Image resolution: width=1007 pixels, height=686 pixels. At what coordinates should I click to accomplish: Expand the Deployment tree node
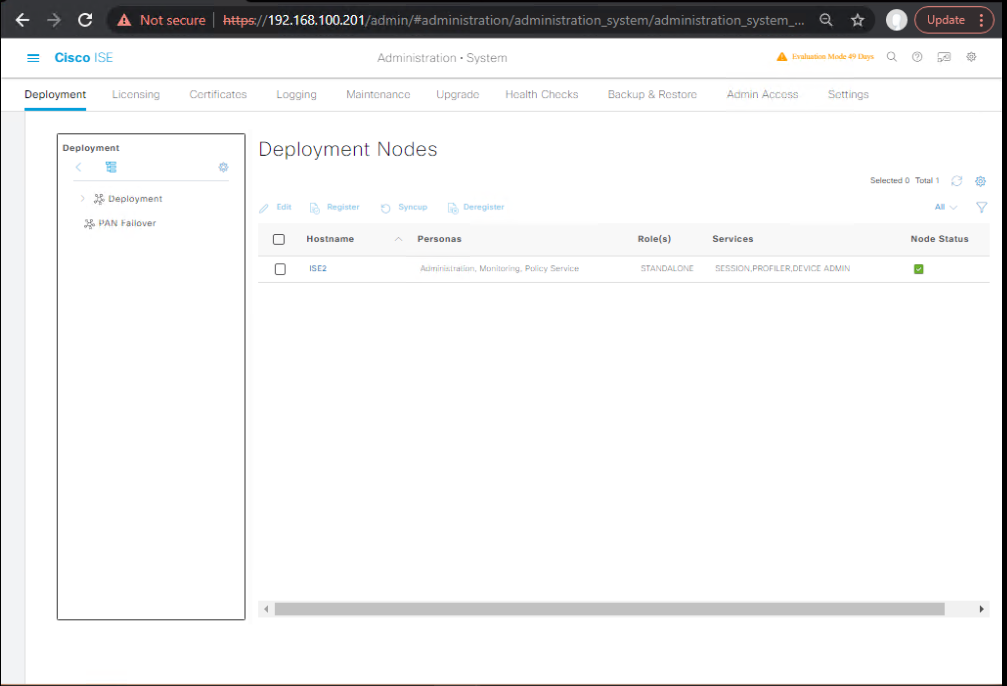point(82,198)
